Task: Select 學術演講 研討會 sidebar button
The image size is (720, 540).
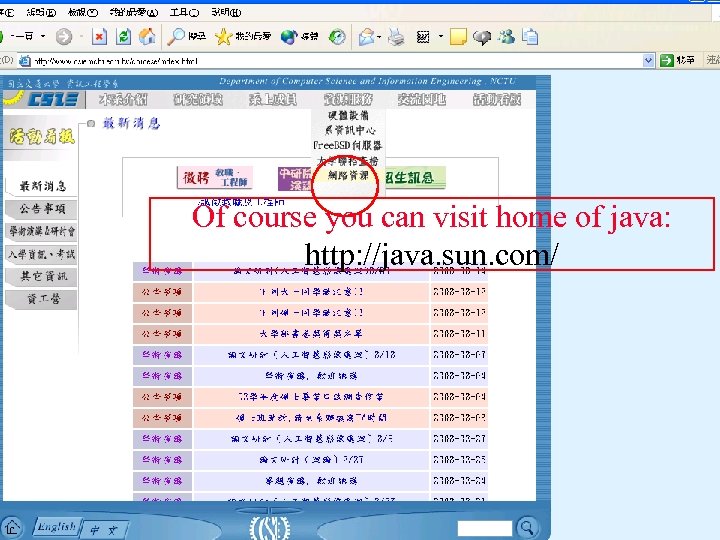Action: (42, 231)
